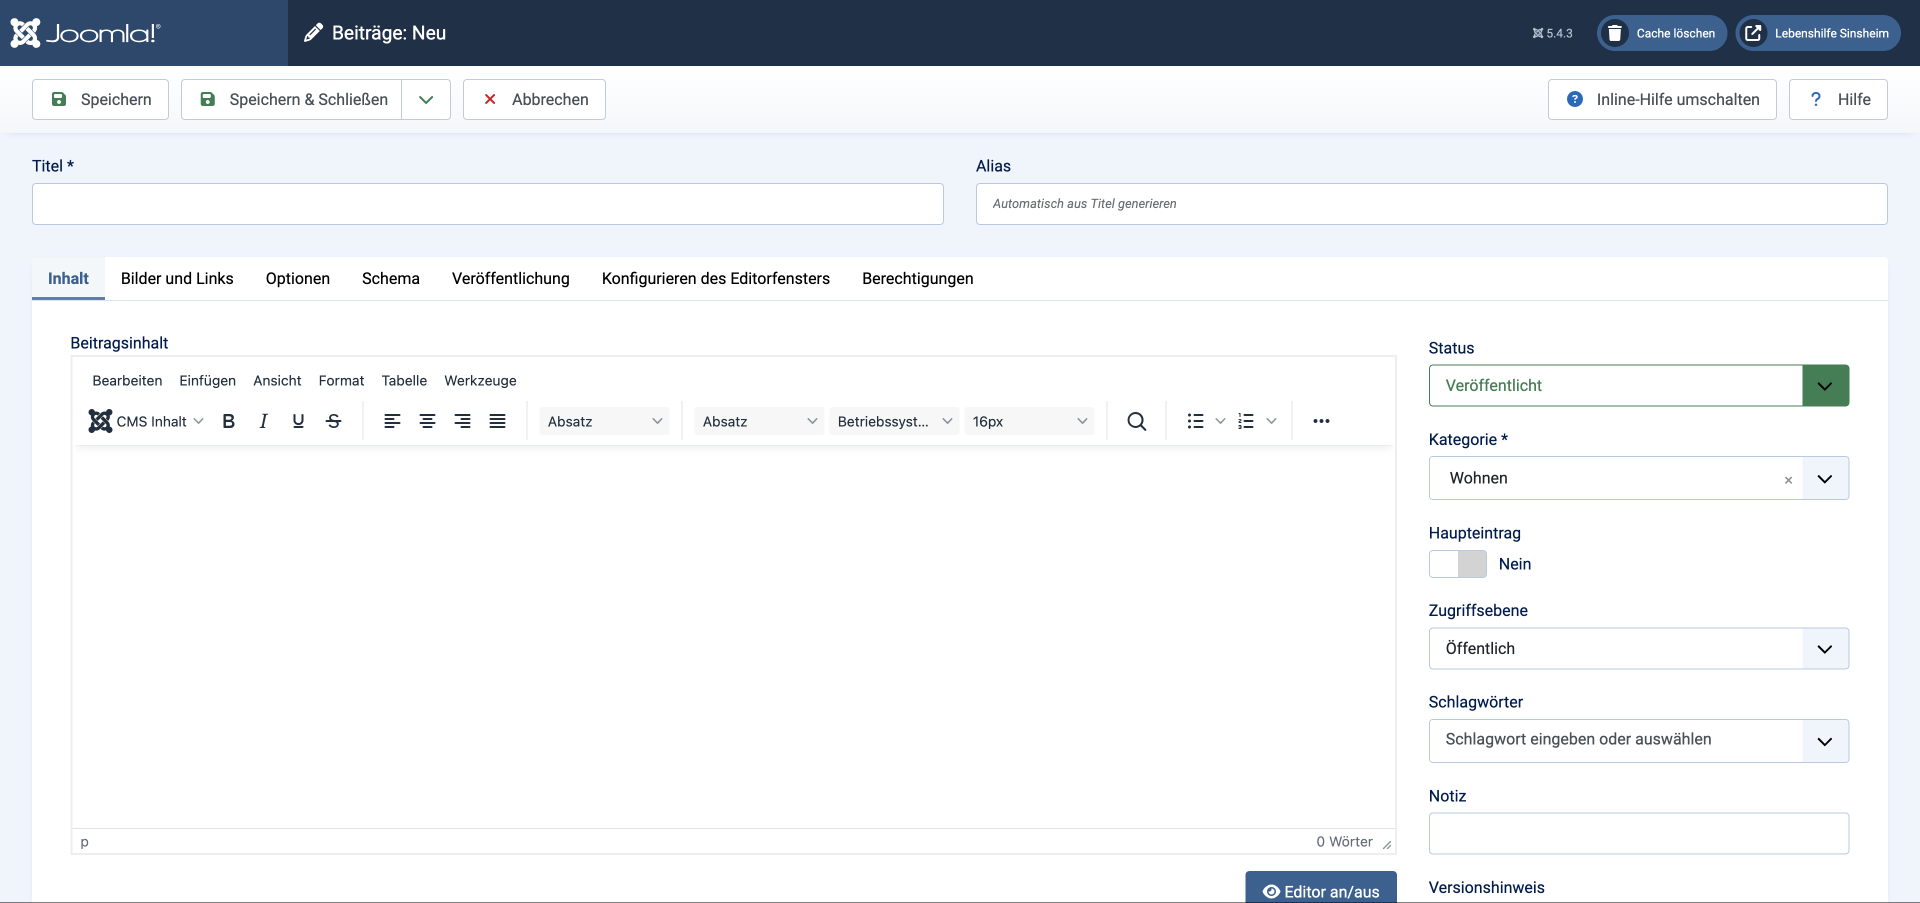Focus the Notiz input field
Screen dimensions: 1920x903
pos(1638,833)
